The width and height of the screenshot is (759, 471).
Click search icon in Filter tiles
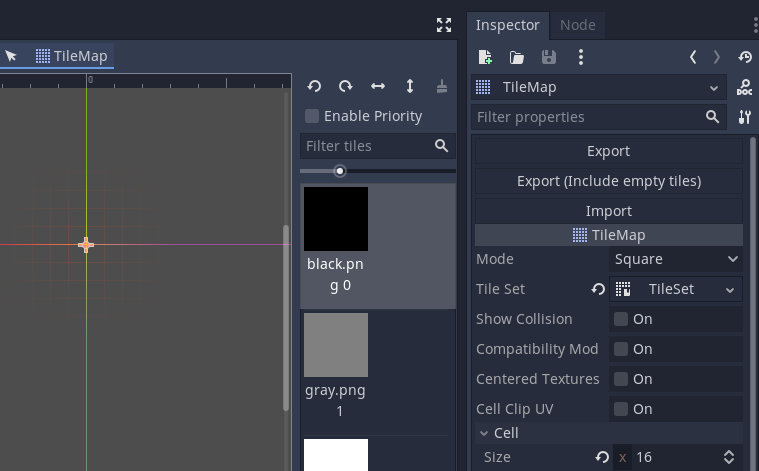[x=441, y=146]
